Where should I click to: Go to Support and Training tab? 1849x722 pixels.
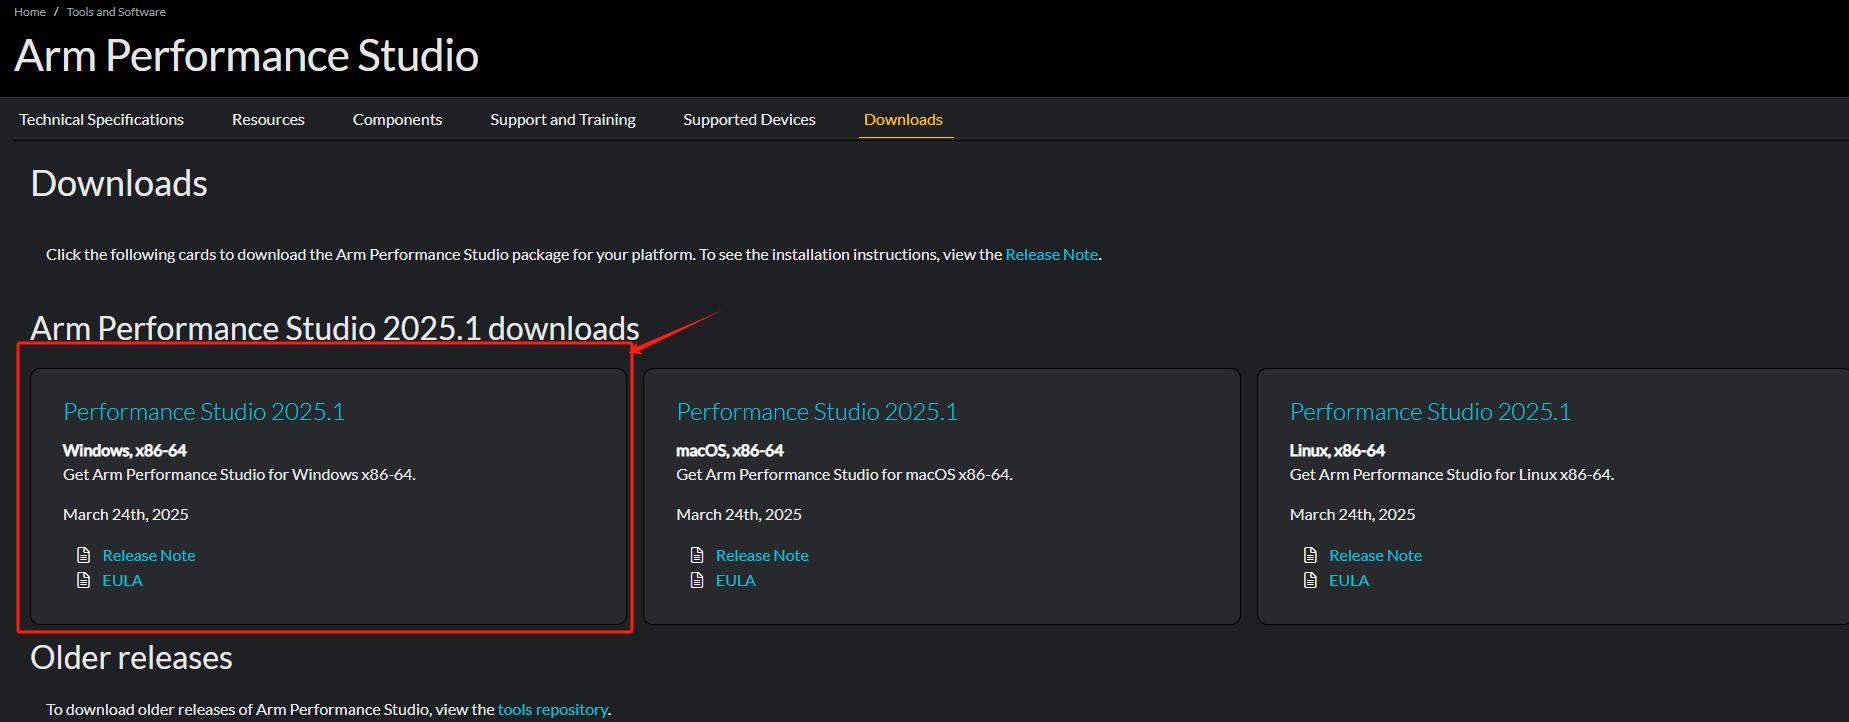(x=563, y=119)
